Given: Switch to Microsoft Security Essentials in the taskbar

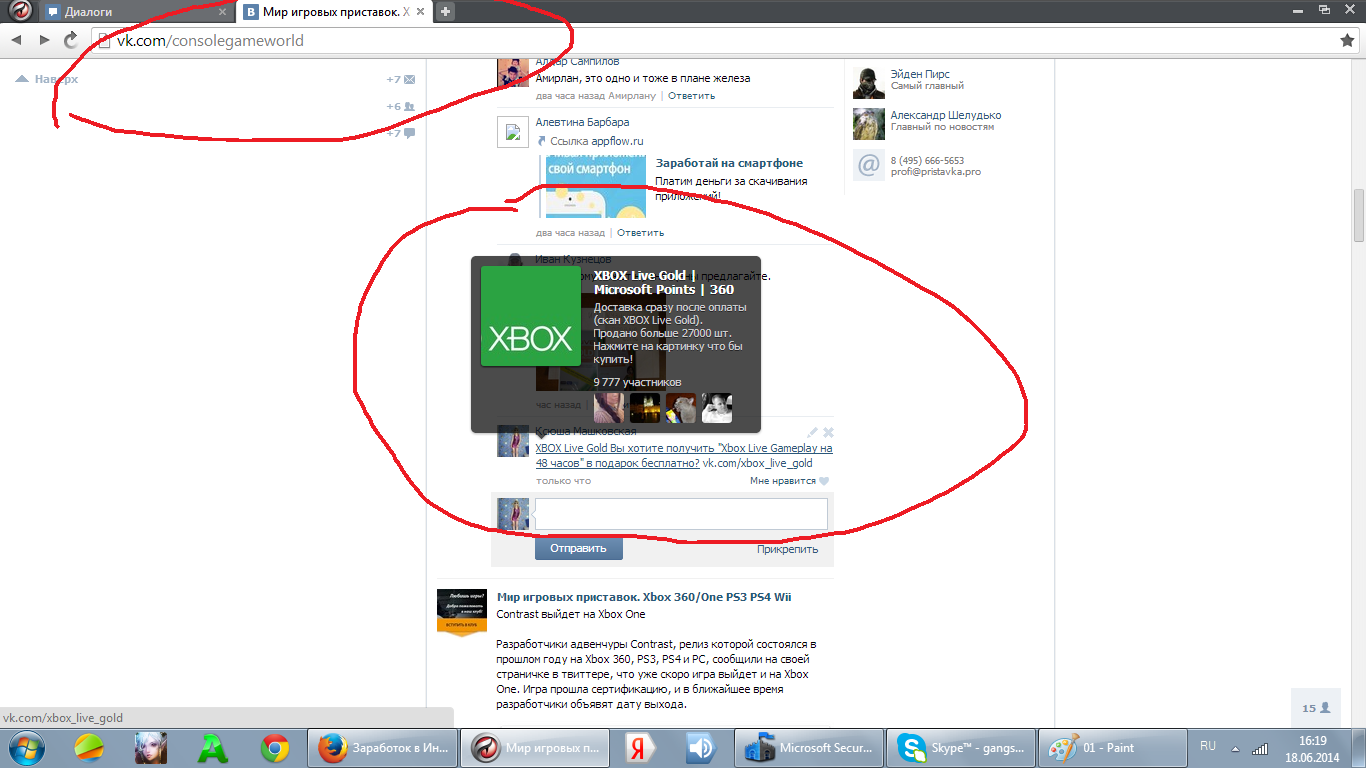Looking at the screenshot, I should [x=809, y=748].
